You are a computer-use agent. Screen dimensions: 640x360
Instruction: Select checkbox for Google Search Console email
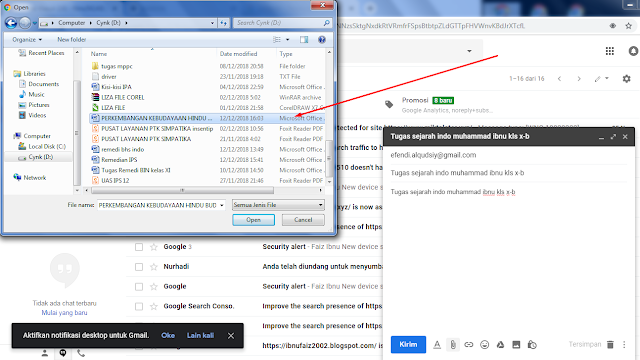139,306
